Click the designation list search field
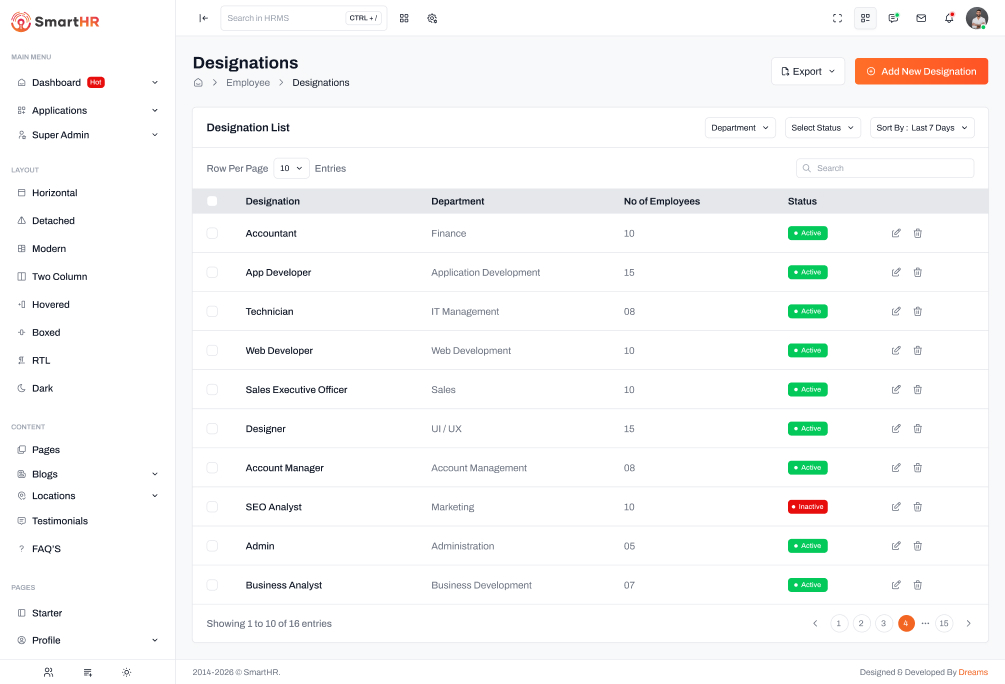Screen dimensions: 1005x684 coord(885,168)
